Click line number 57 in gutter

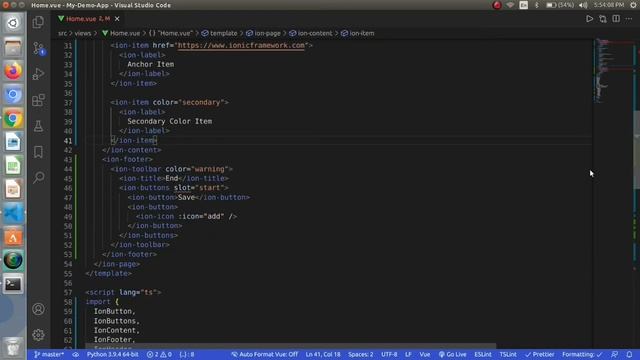point(68,293)
